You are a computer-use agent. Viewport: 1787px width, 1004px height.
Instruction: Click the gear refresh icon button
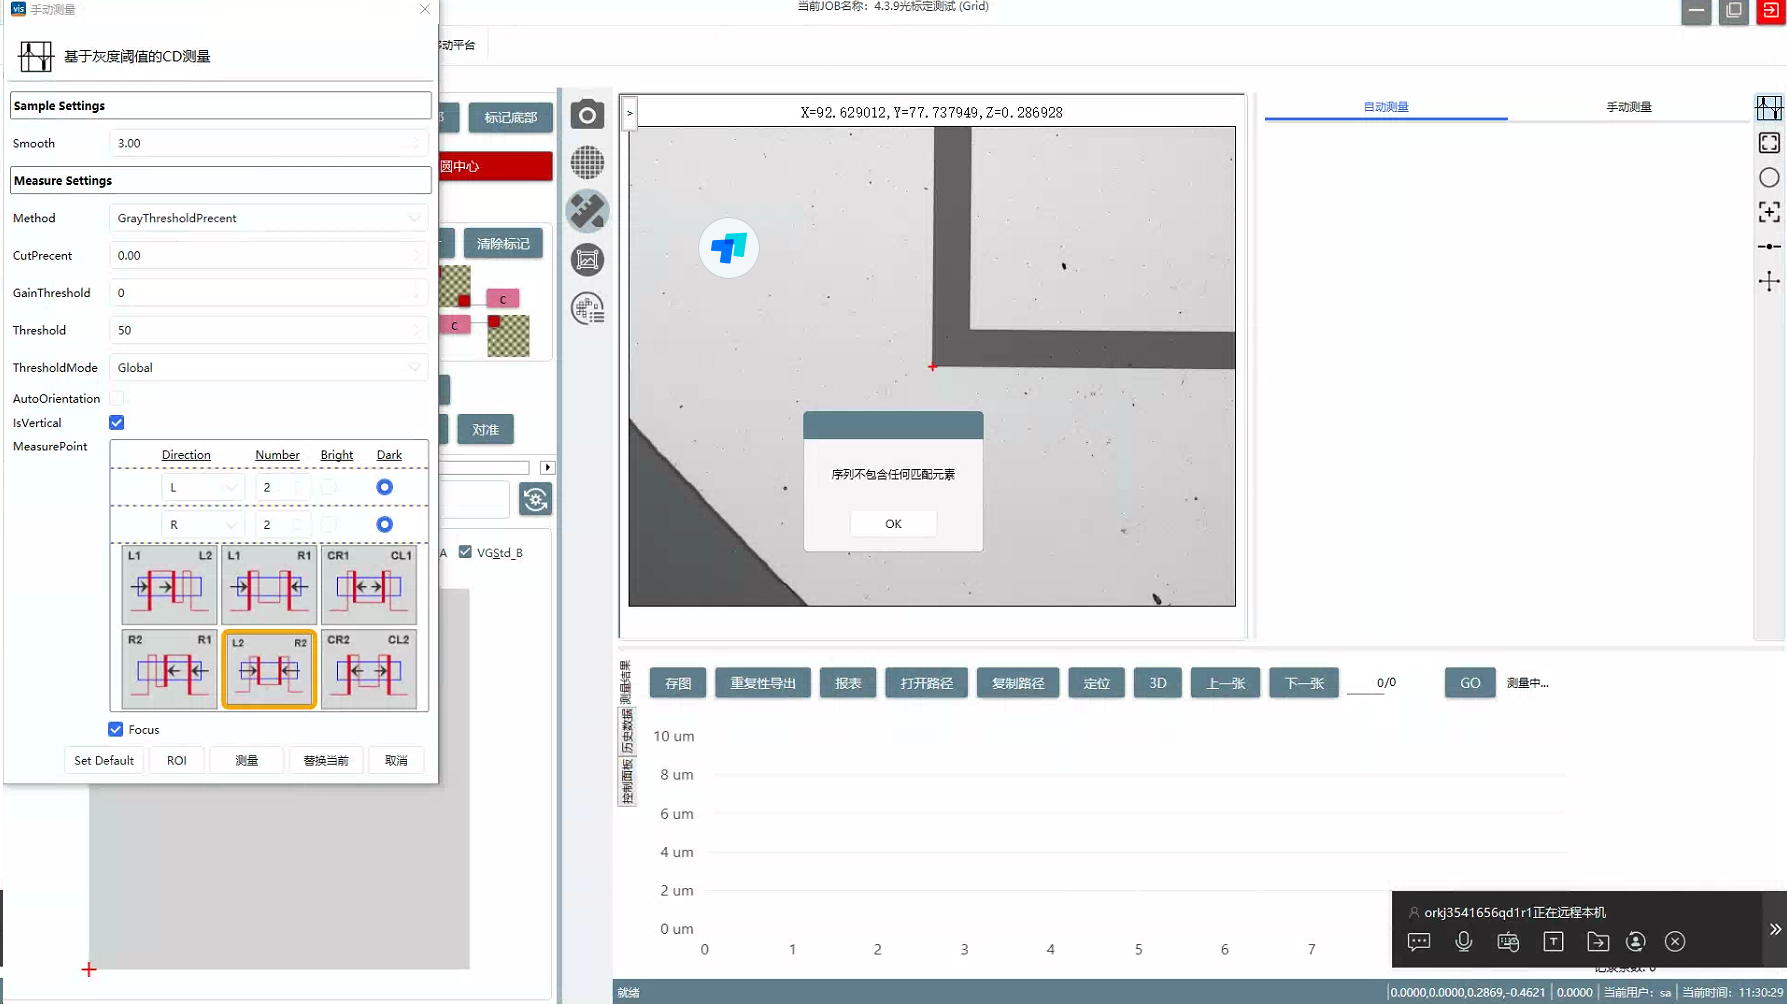tap(535, 499)
